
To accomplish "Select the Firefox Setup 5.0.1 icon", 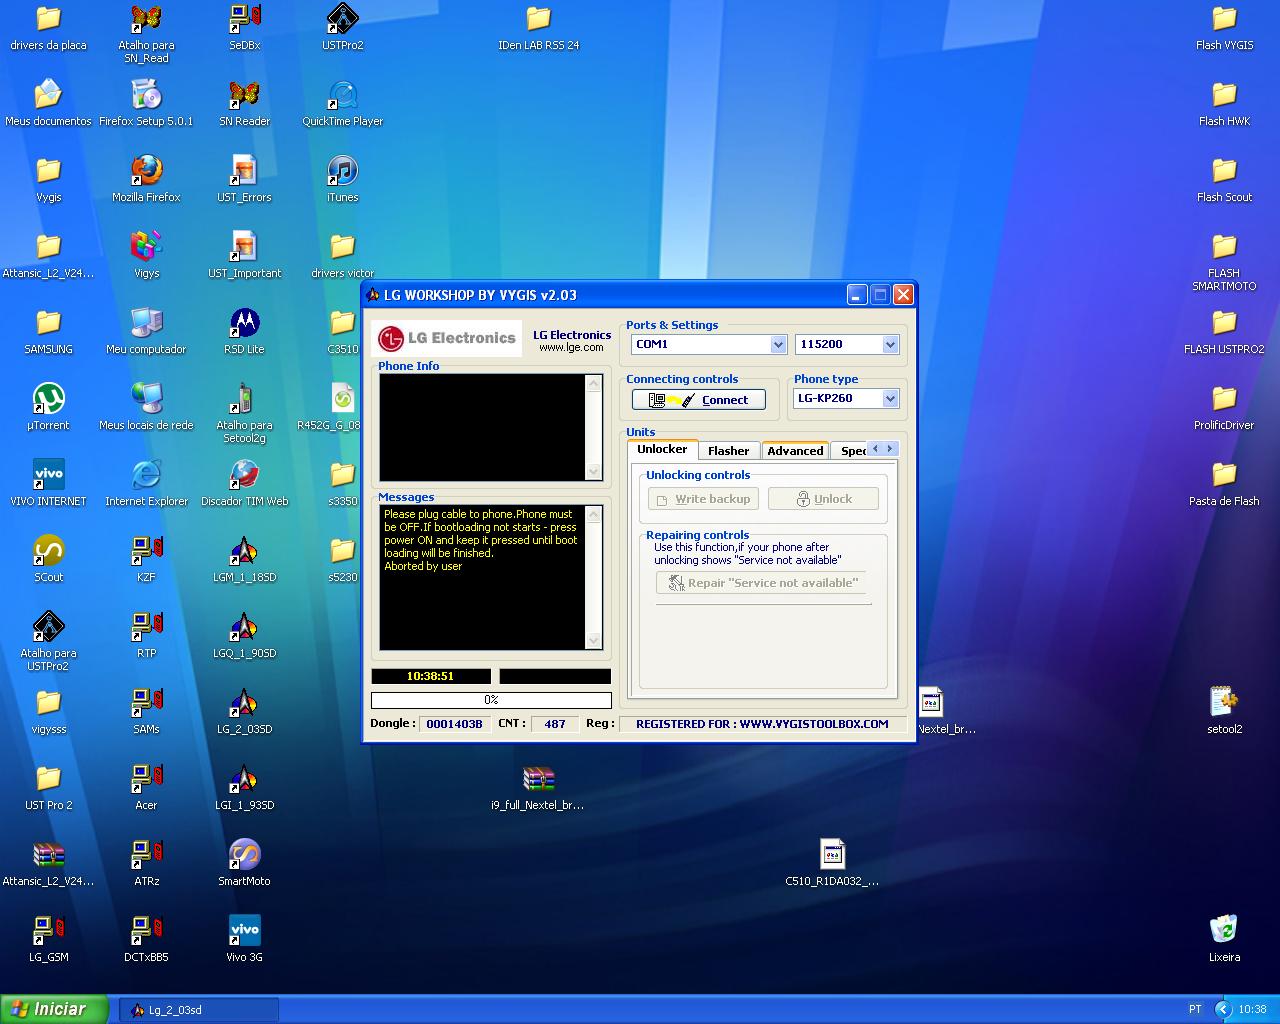I will tap(146, 102).
